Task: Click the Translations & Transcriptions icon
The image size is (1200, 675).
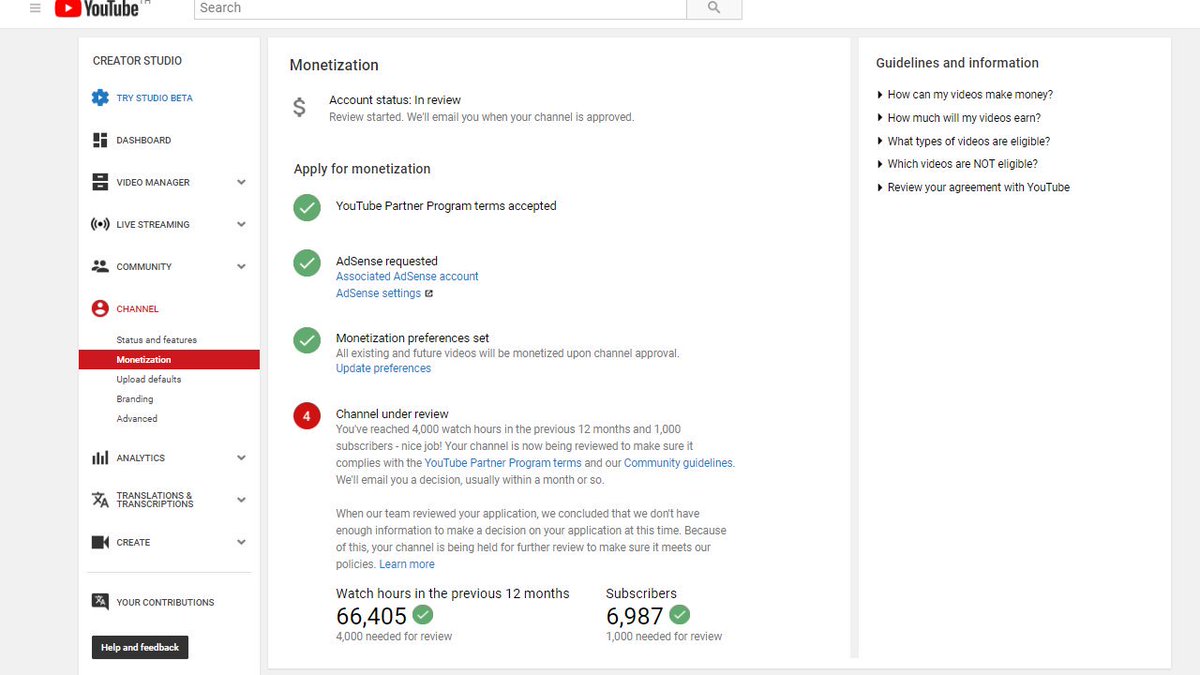Action: 100,500
